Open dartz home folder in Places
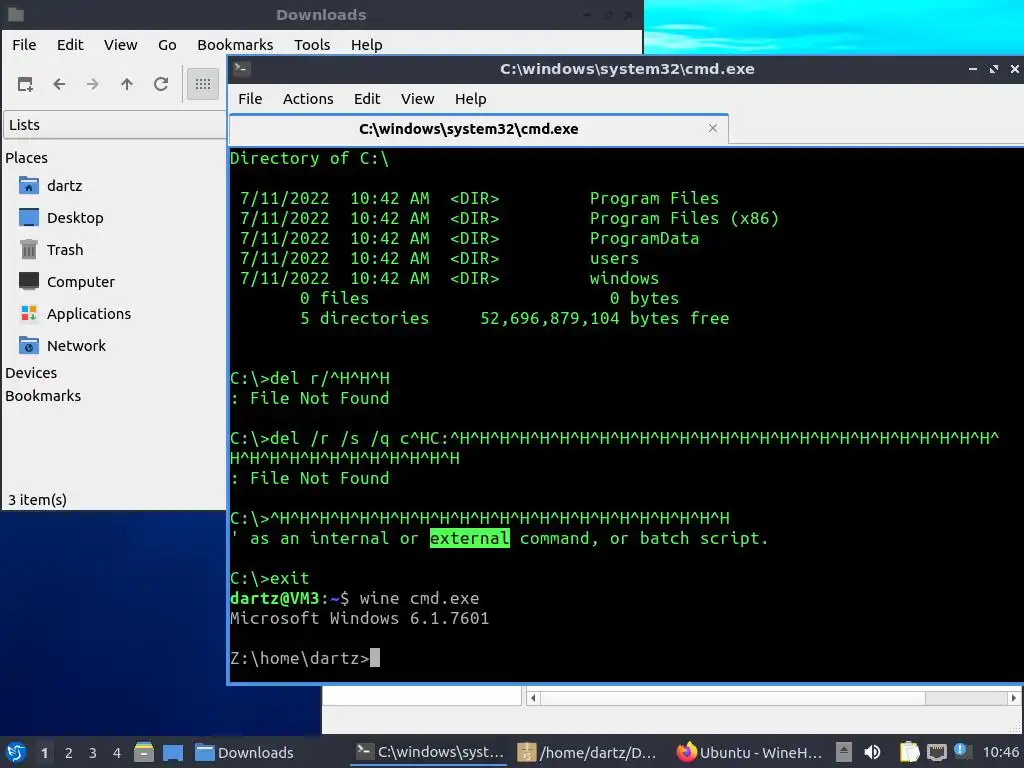 point(65,186)
